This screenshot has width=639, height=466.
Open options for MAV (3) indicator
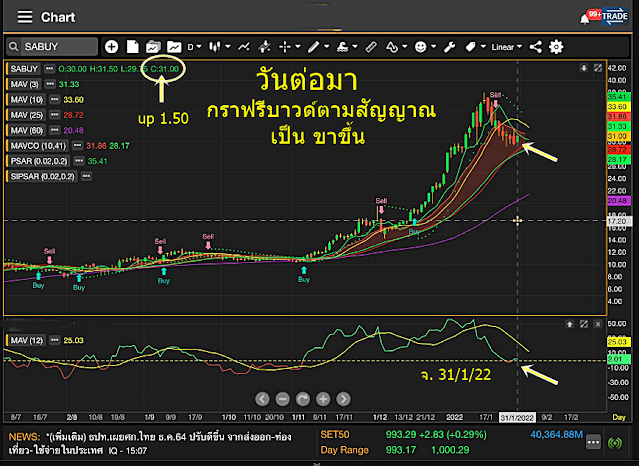50,84
